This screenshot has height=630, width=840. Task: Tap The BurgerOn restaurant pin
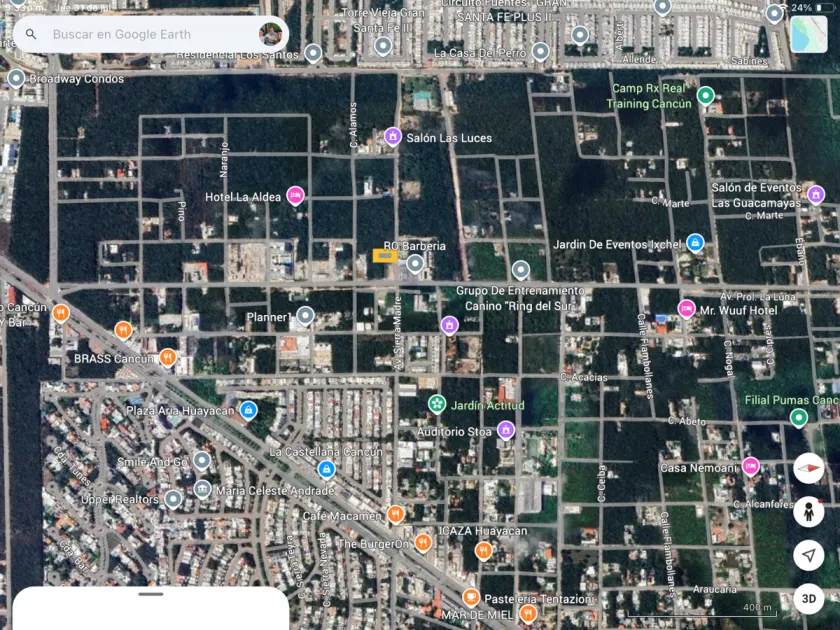click(x=423, y=543)
